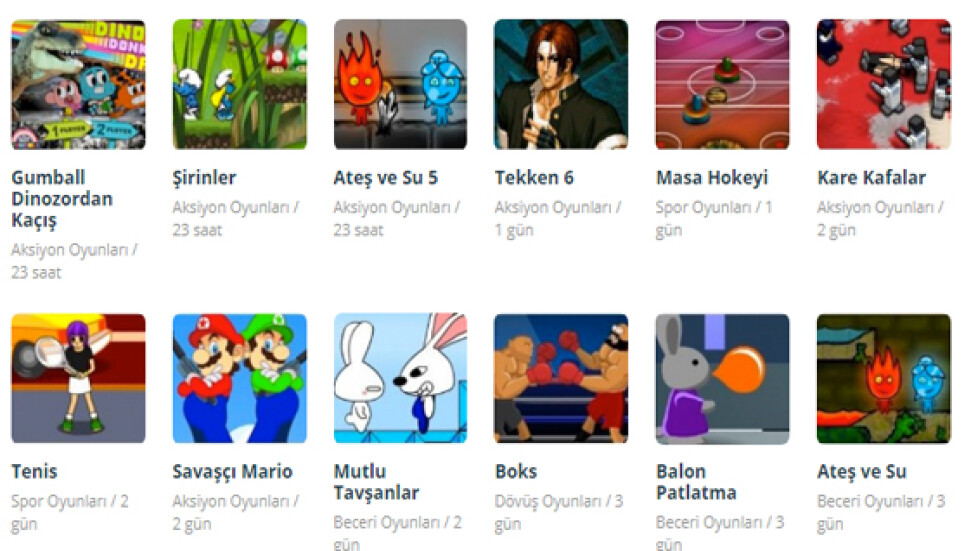
Task: Click the Savaşçı Mario thumbnail image
Action: pos(240,378)
